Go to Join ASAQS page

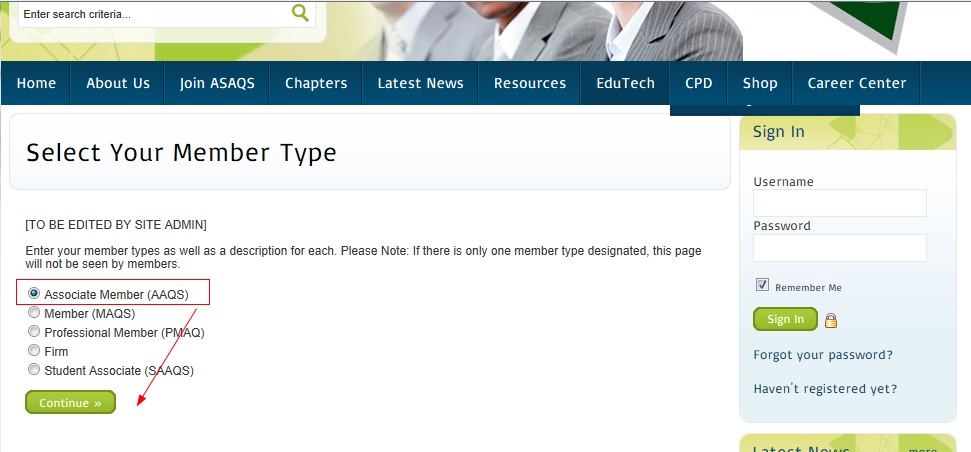pos(217,83)
